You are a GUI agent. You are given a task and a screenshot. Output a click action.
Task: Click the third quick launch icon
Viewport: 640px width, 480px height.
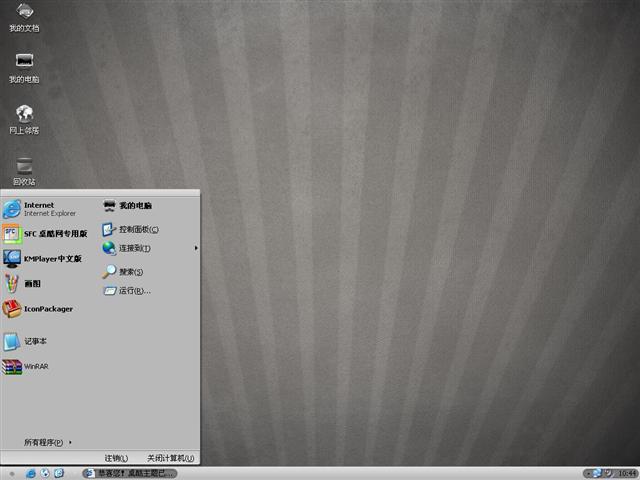click(59, 473)
